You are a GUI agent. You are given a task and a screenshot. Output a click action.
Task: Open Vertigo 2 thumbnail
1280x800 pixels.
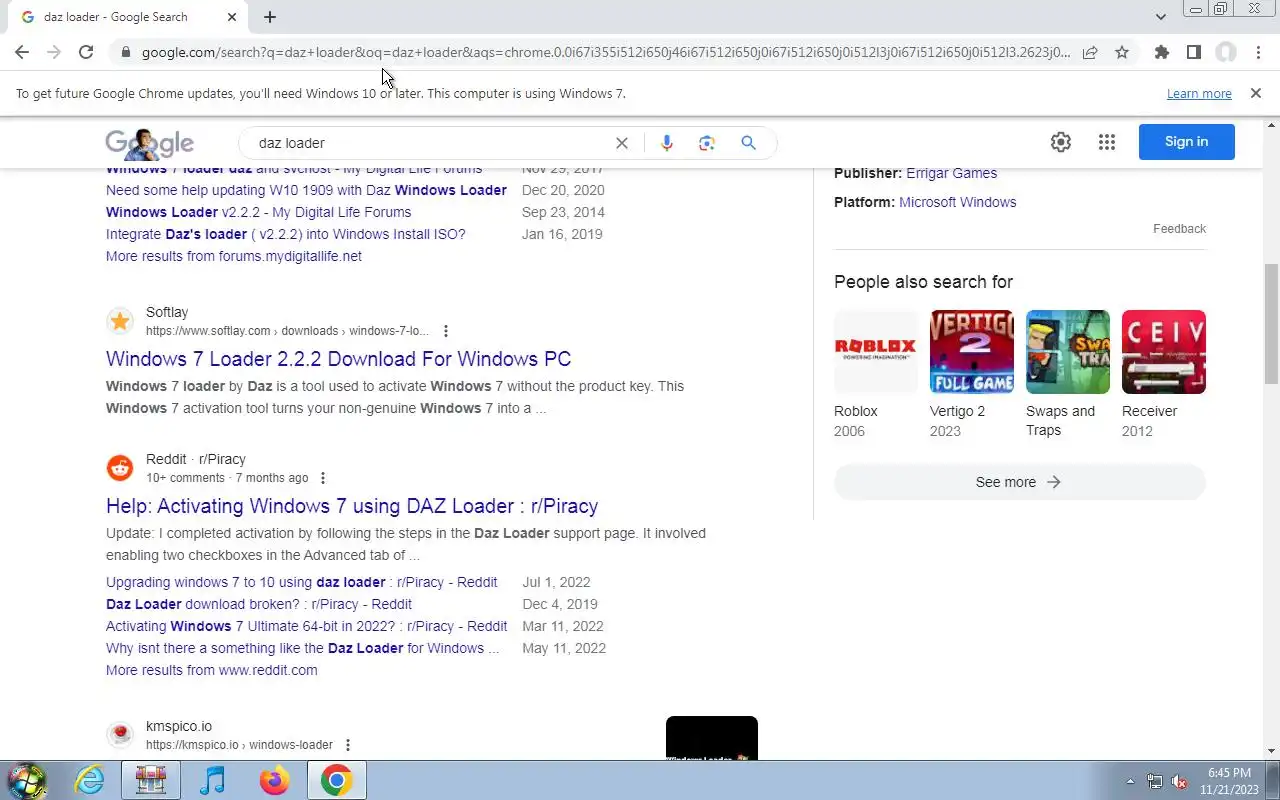(x=972, y=352)
